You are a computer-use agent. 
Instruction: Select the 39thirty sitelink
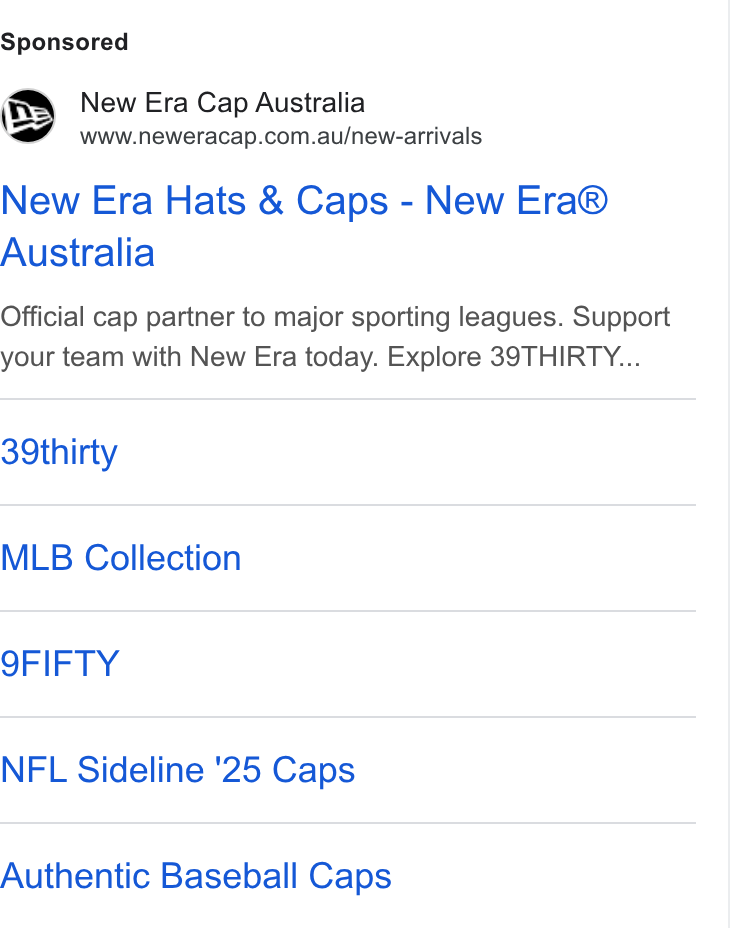tap(59, 453)
